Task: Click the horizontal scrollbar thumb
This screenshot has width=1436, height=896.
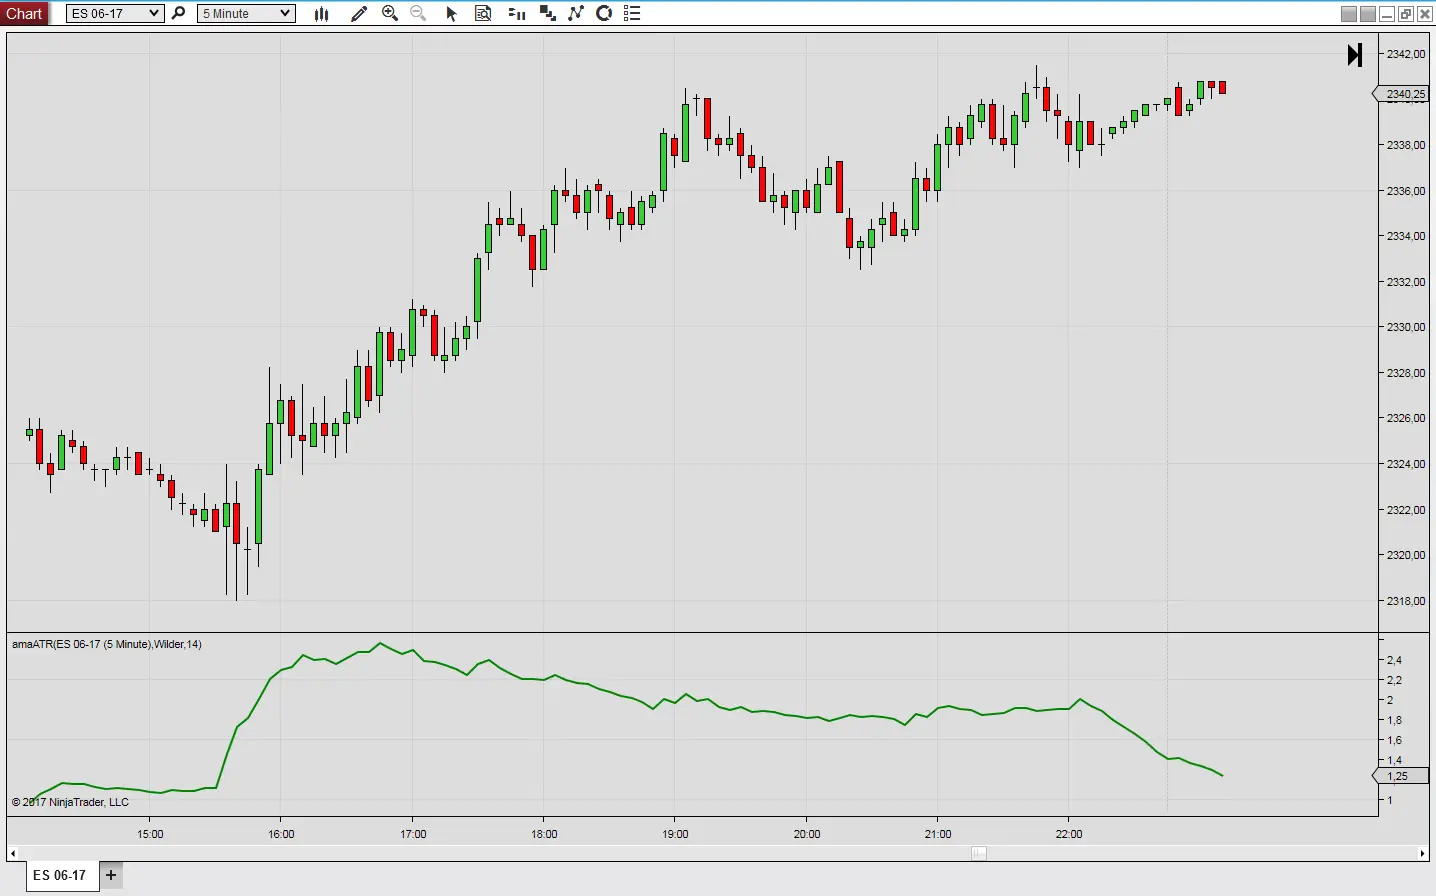Action: (979, 853)
